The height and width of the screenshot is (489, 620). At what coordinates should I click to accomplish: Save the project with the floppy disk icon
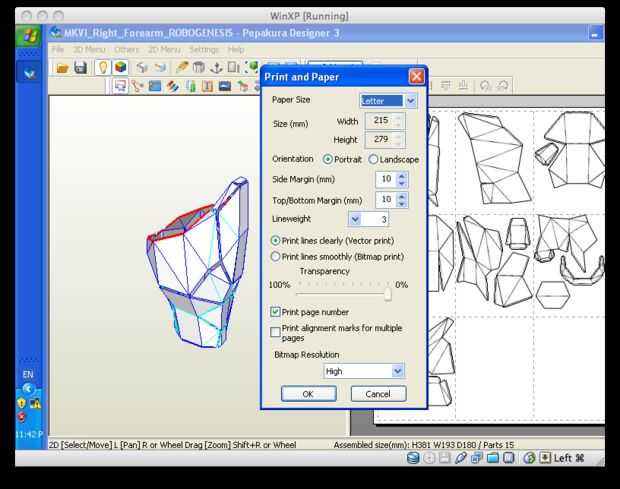pyautogui.click(x=80, y=68)
